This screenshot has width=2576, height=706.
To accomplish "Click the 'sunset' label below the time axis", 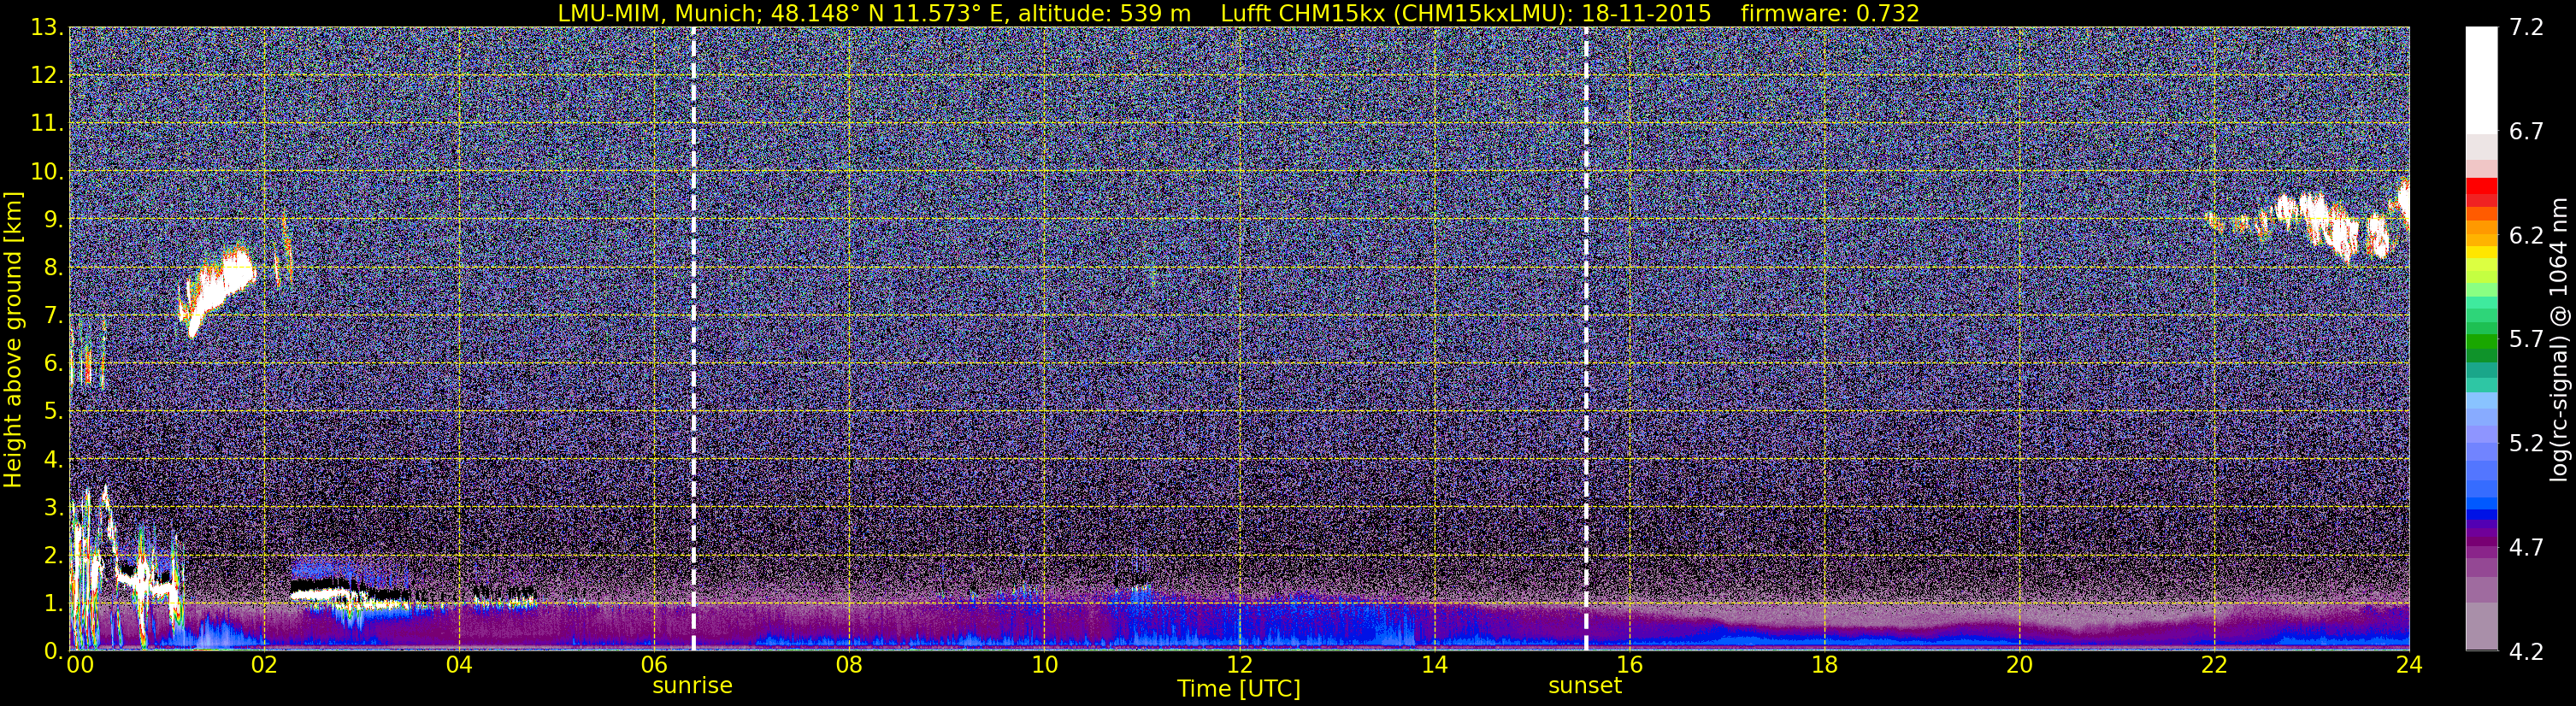I will [1585, 686].
